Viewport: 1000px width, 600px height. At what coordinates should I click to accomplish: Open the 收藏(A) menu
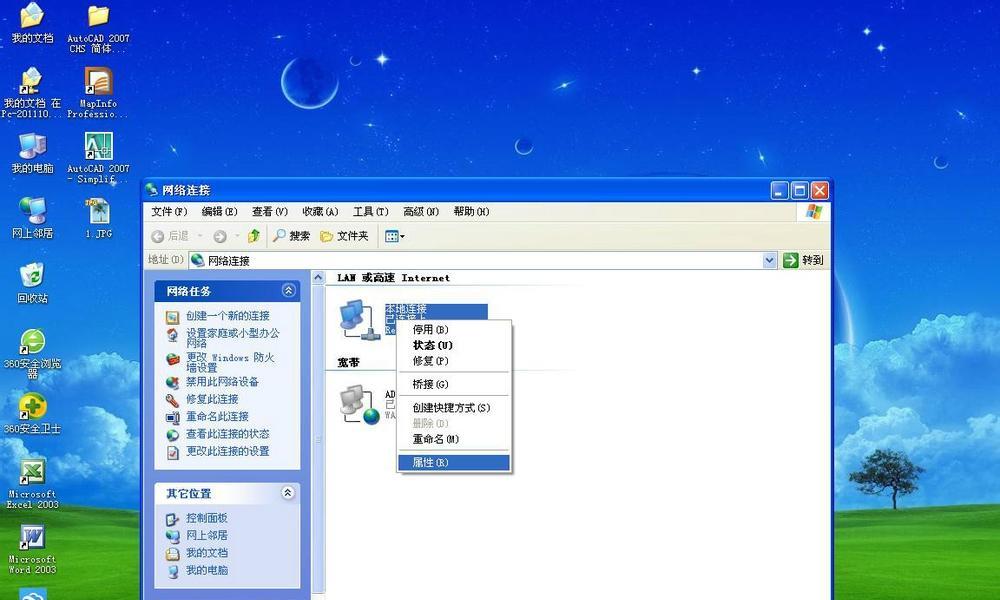pos(320,212)
